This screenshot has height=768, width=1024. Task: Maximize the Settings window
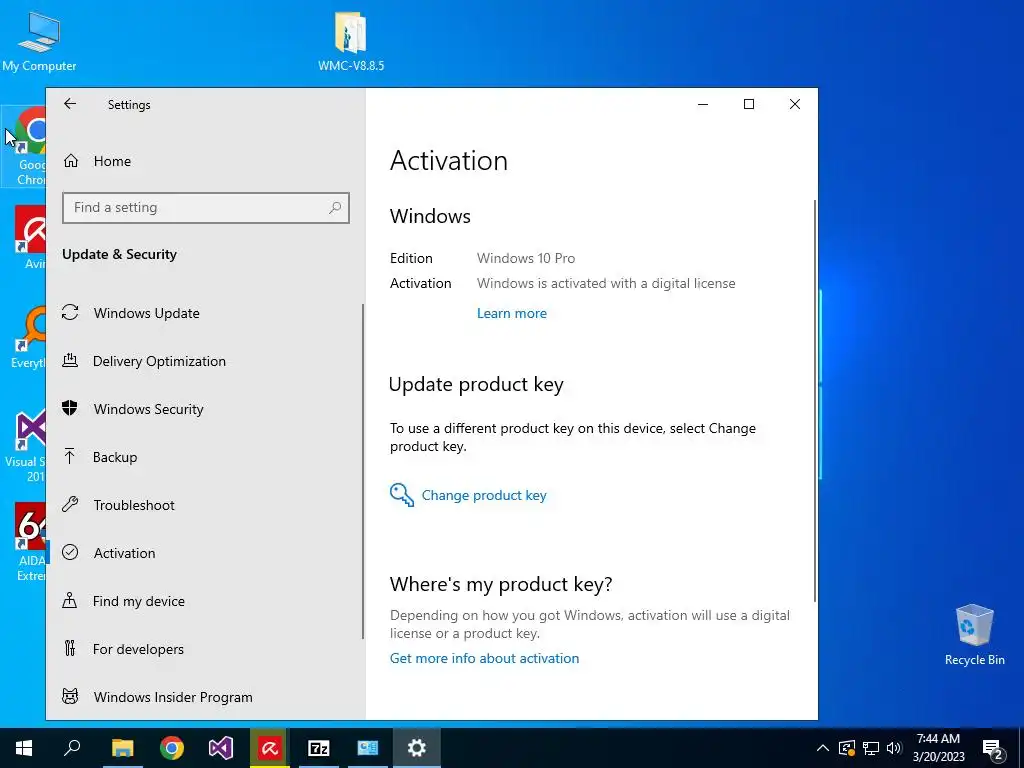748,104
